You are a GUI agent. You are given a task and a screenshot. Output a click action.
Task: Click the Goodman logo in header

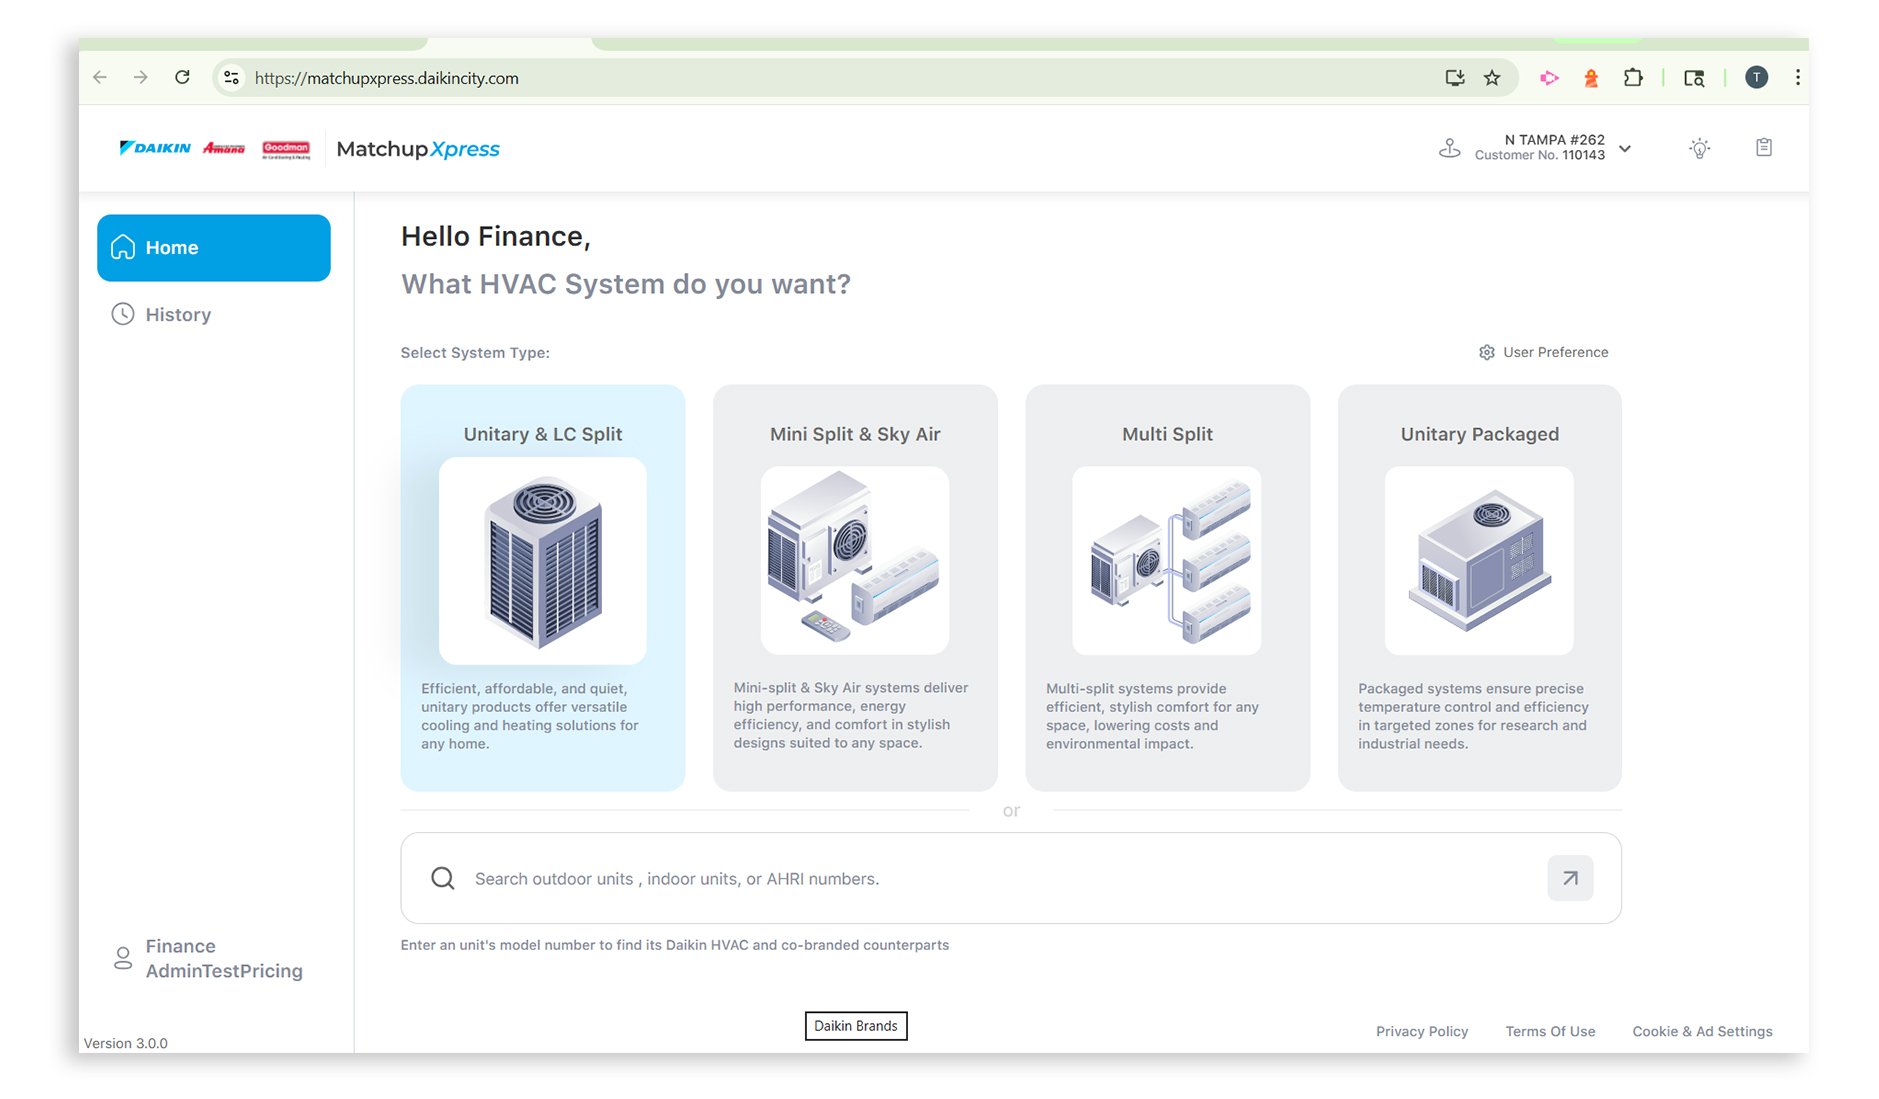click(x=286, y=149)
